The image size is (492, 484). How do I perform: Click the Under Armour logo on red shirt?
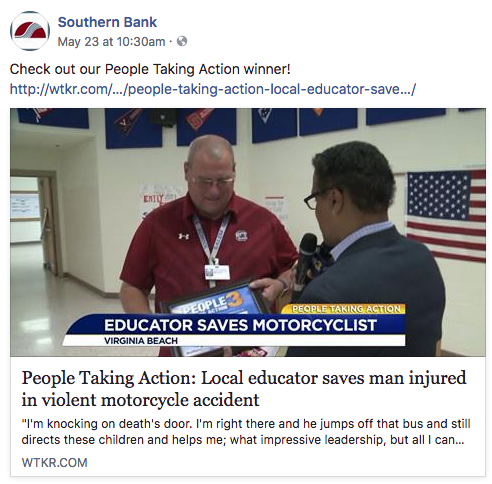pos(184,236)
